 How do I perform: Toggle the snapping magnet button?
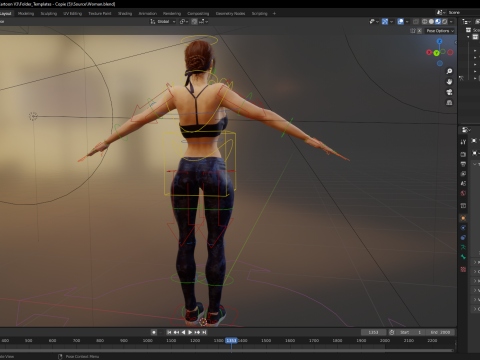coord(194,21)
